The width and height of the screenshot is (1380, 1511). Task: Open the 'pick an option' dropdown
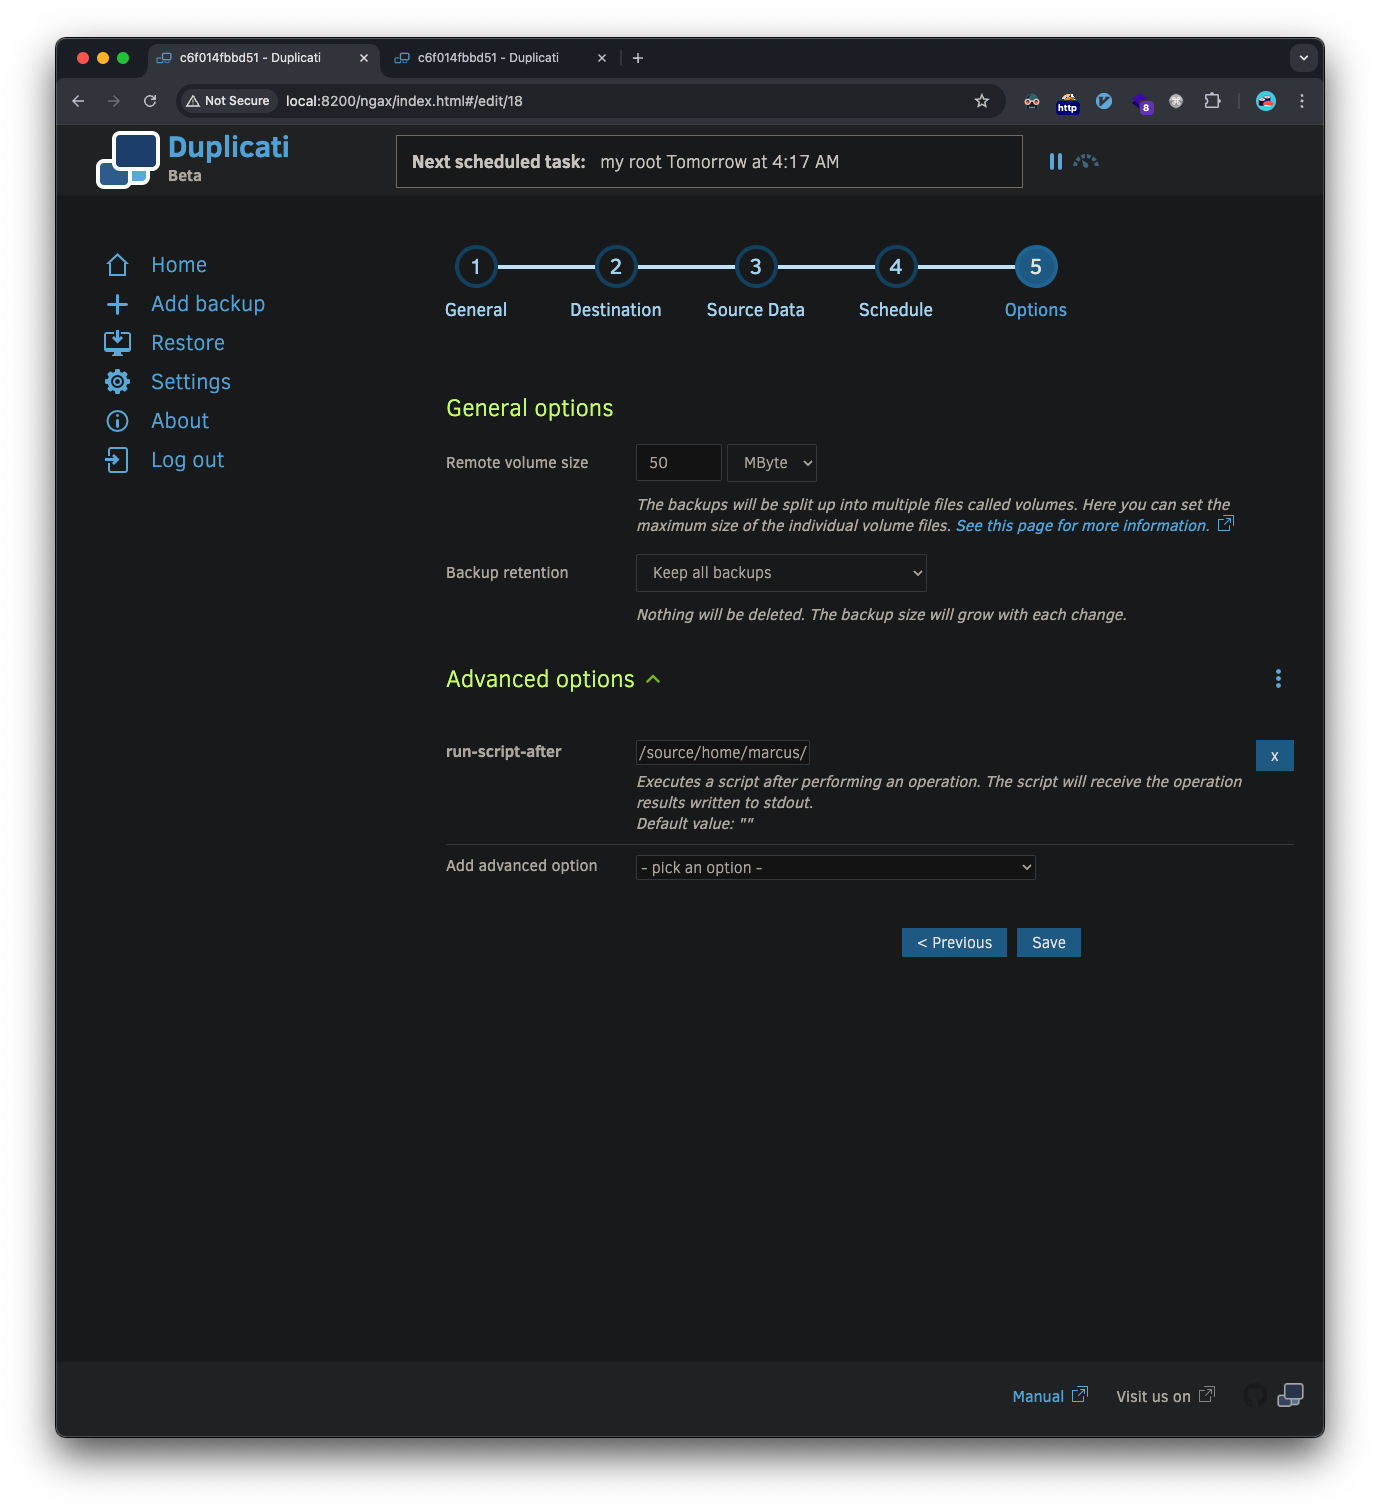tap(835, 868)
